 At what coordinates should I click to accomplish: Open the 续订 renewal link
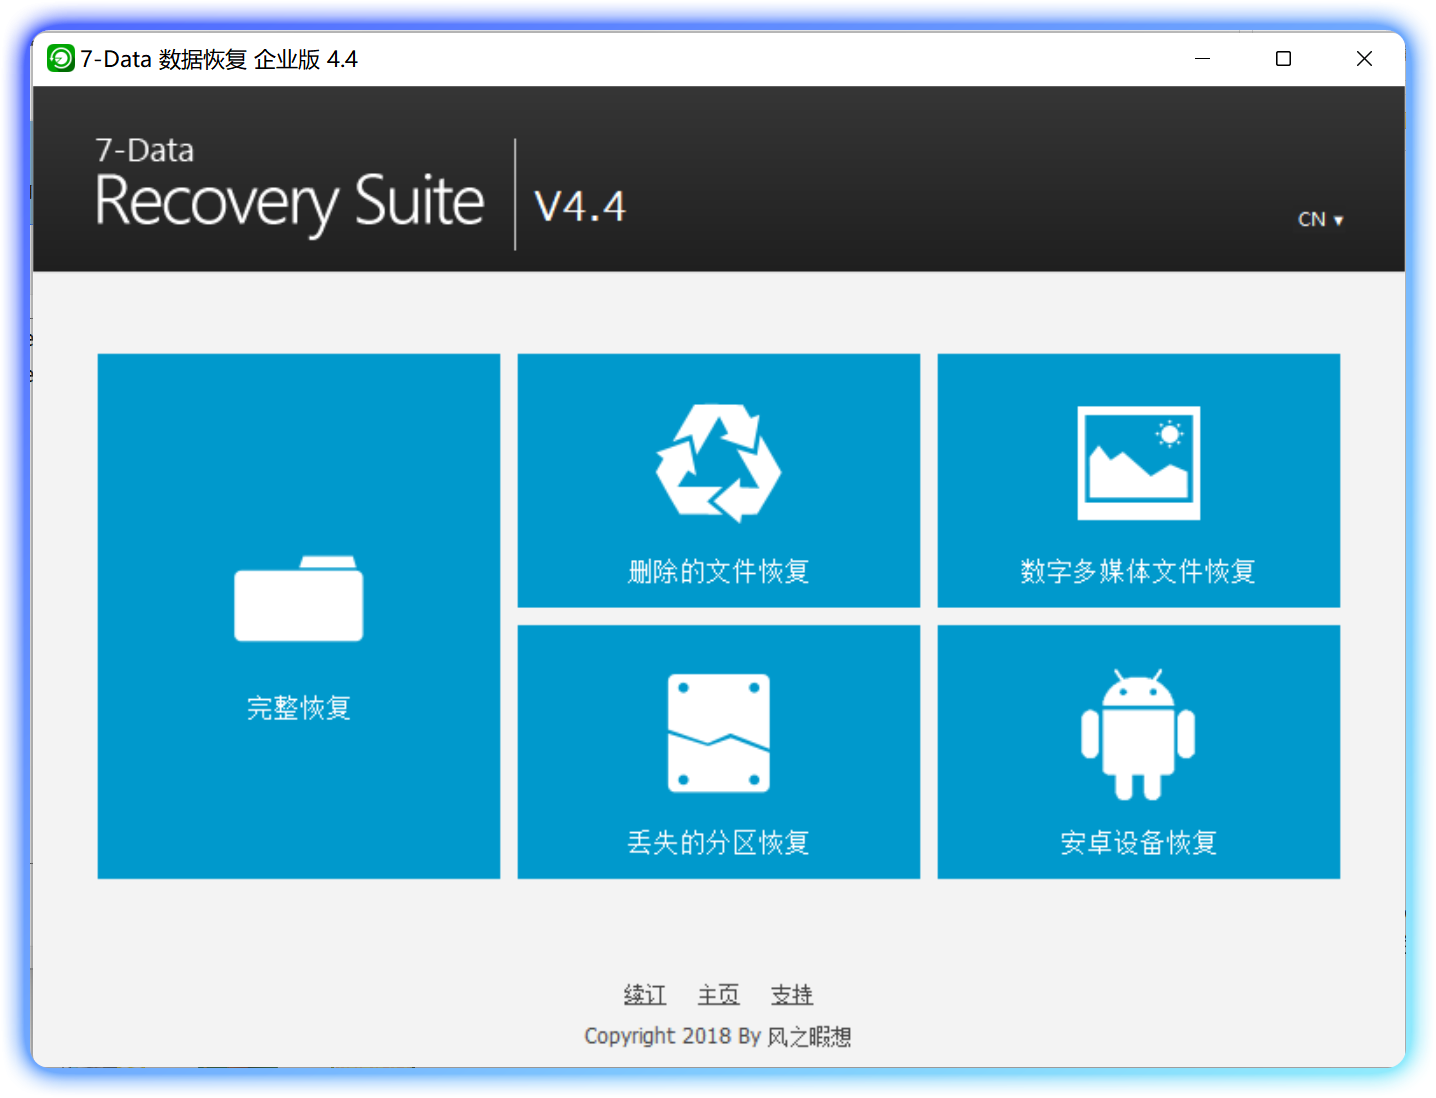[x=645, y=994]
